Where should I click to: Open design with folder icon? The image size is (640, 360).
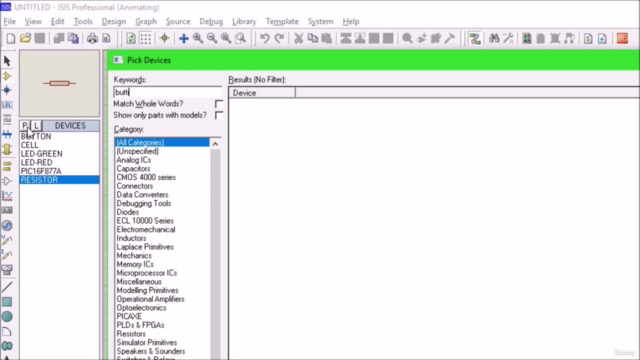pos(25,38)
